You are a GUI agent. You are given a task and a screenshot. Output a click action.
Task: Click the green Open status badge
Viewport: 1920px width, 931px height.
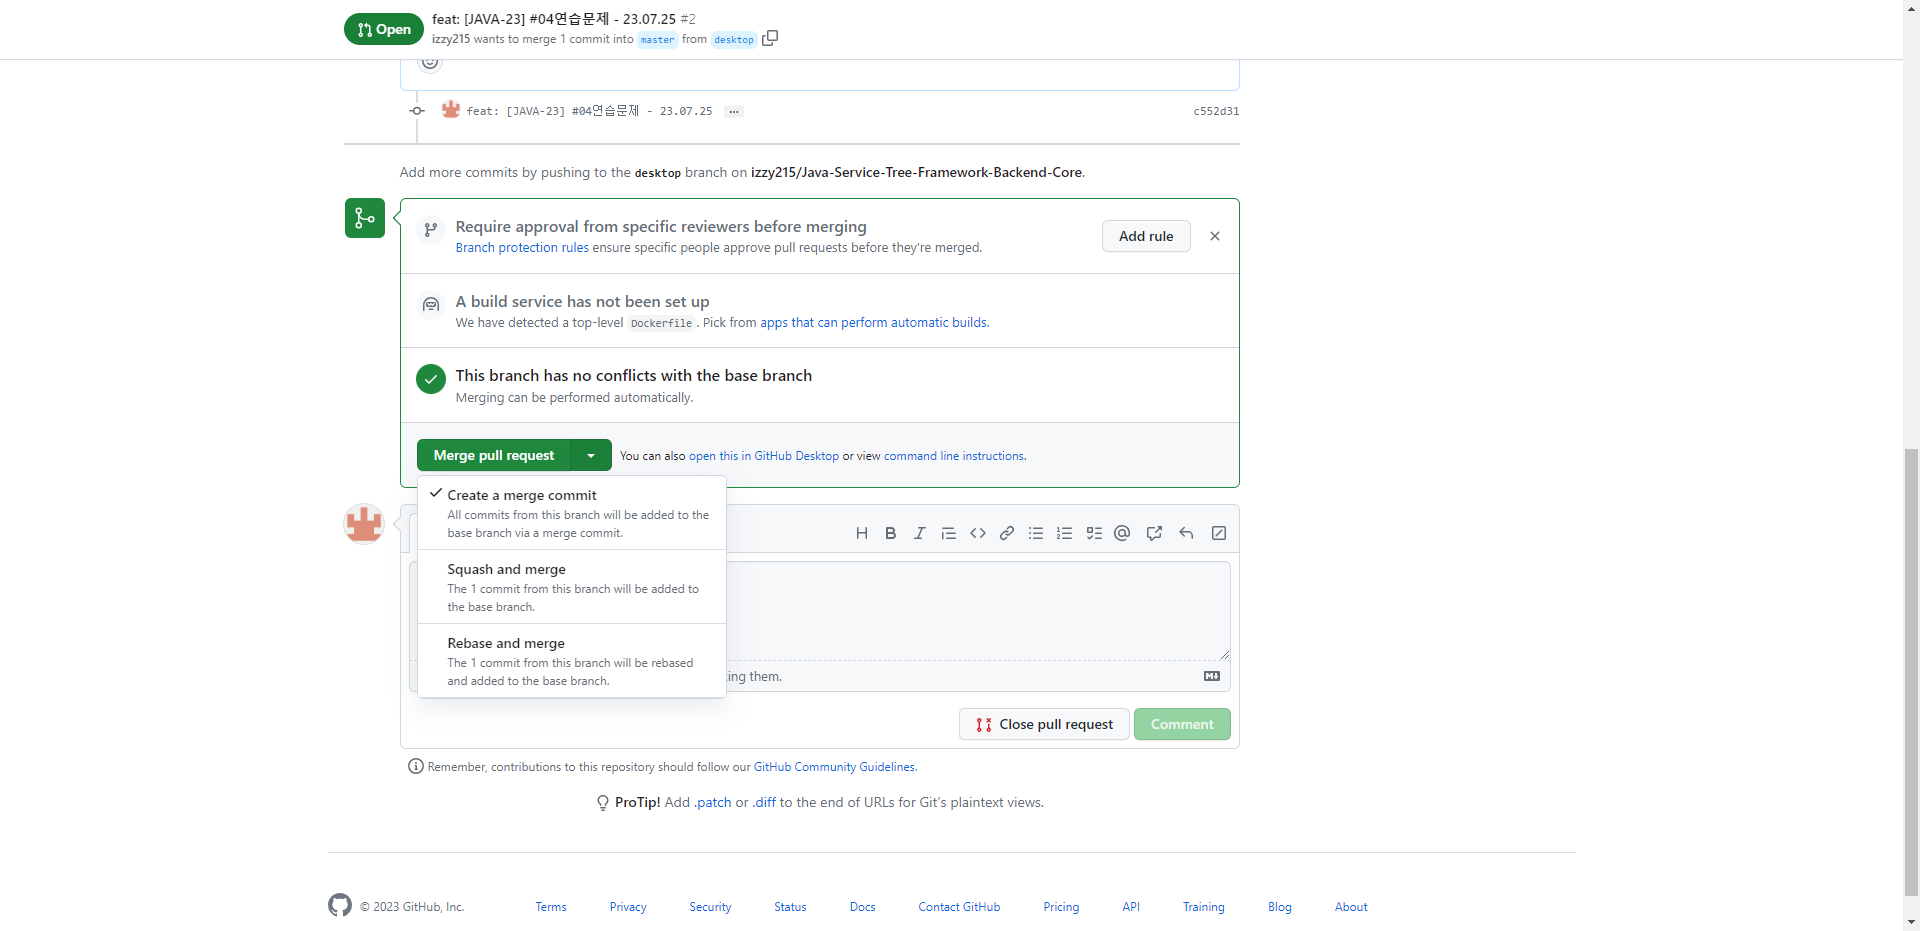coord(384,29)
